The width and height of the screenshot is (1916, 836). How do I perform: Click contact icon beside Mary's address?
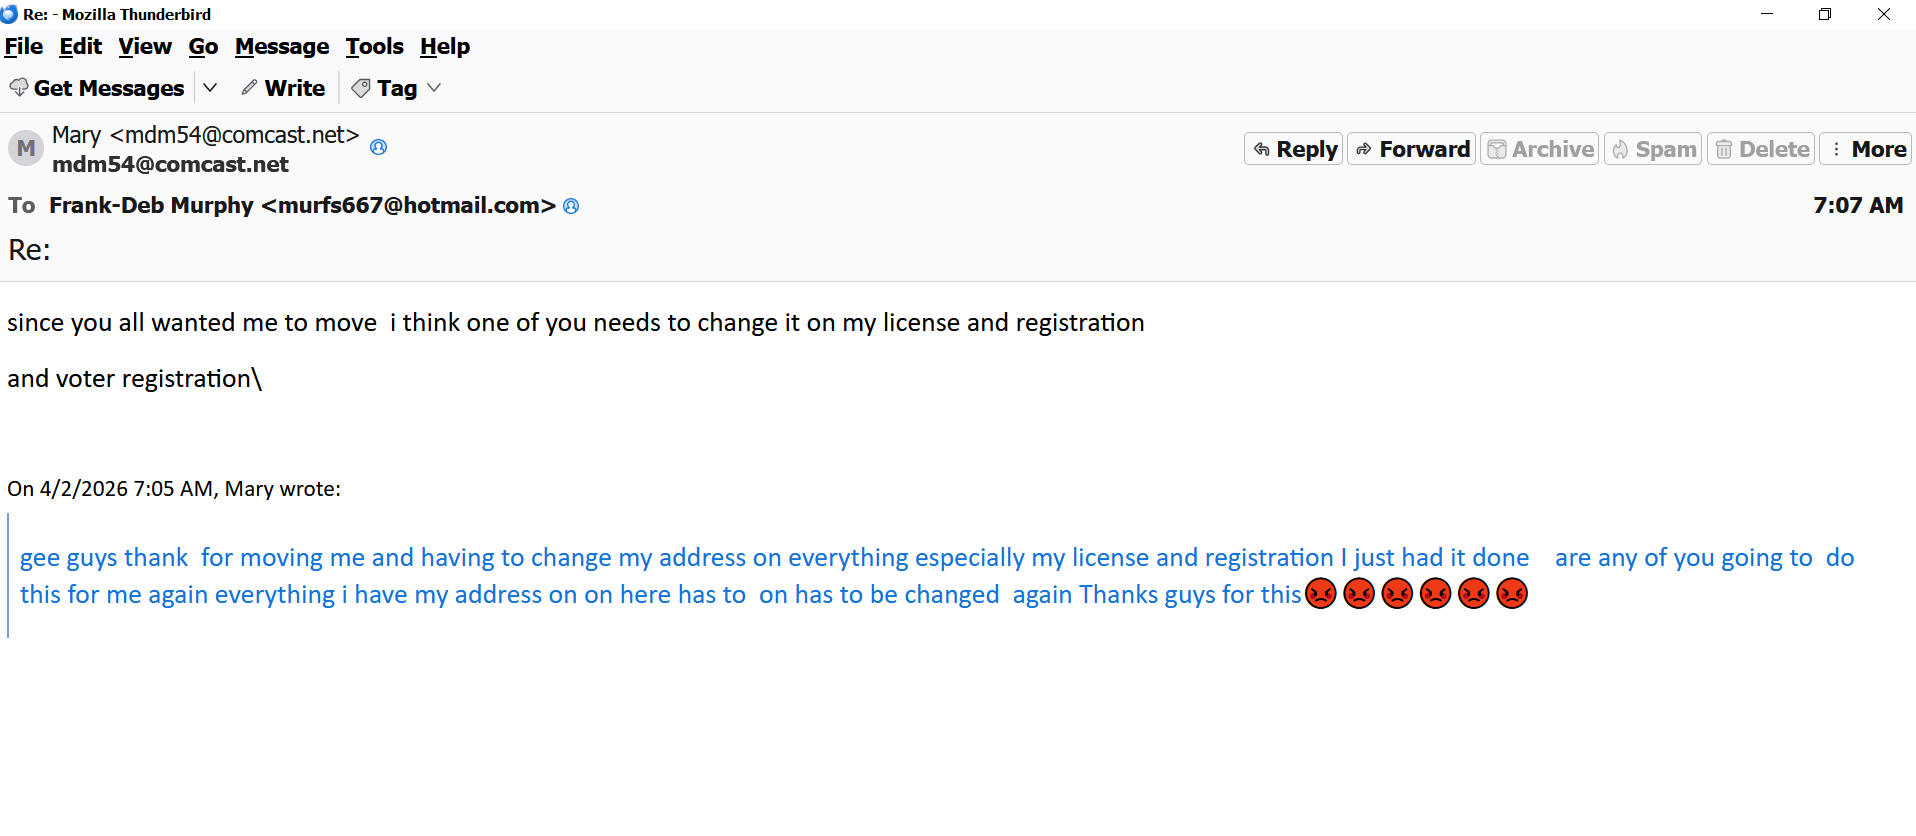point(378,147)
